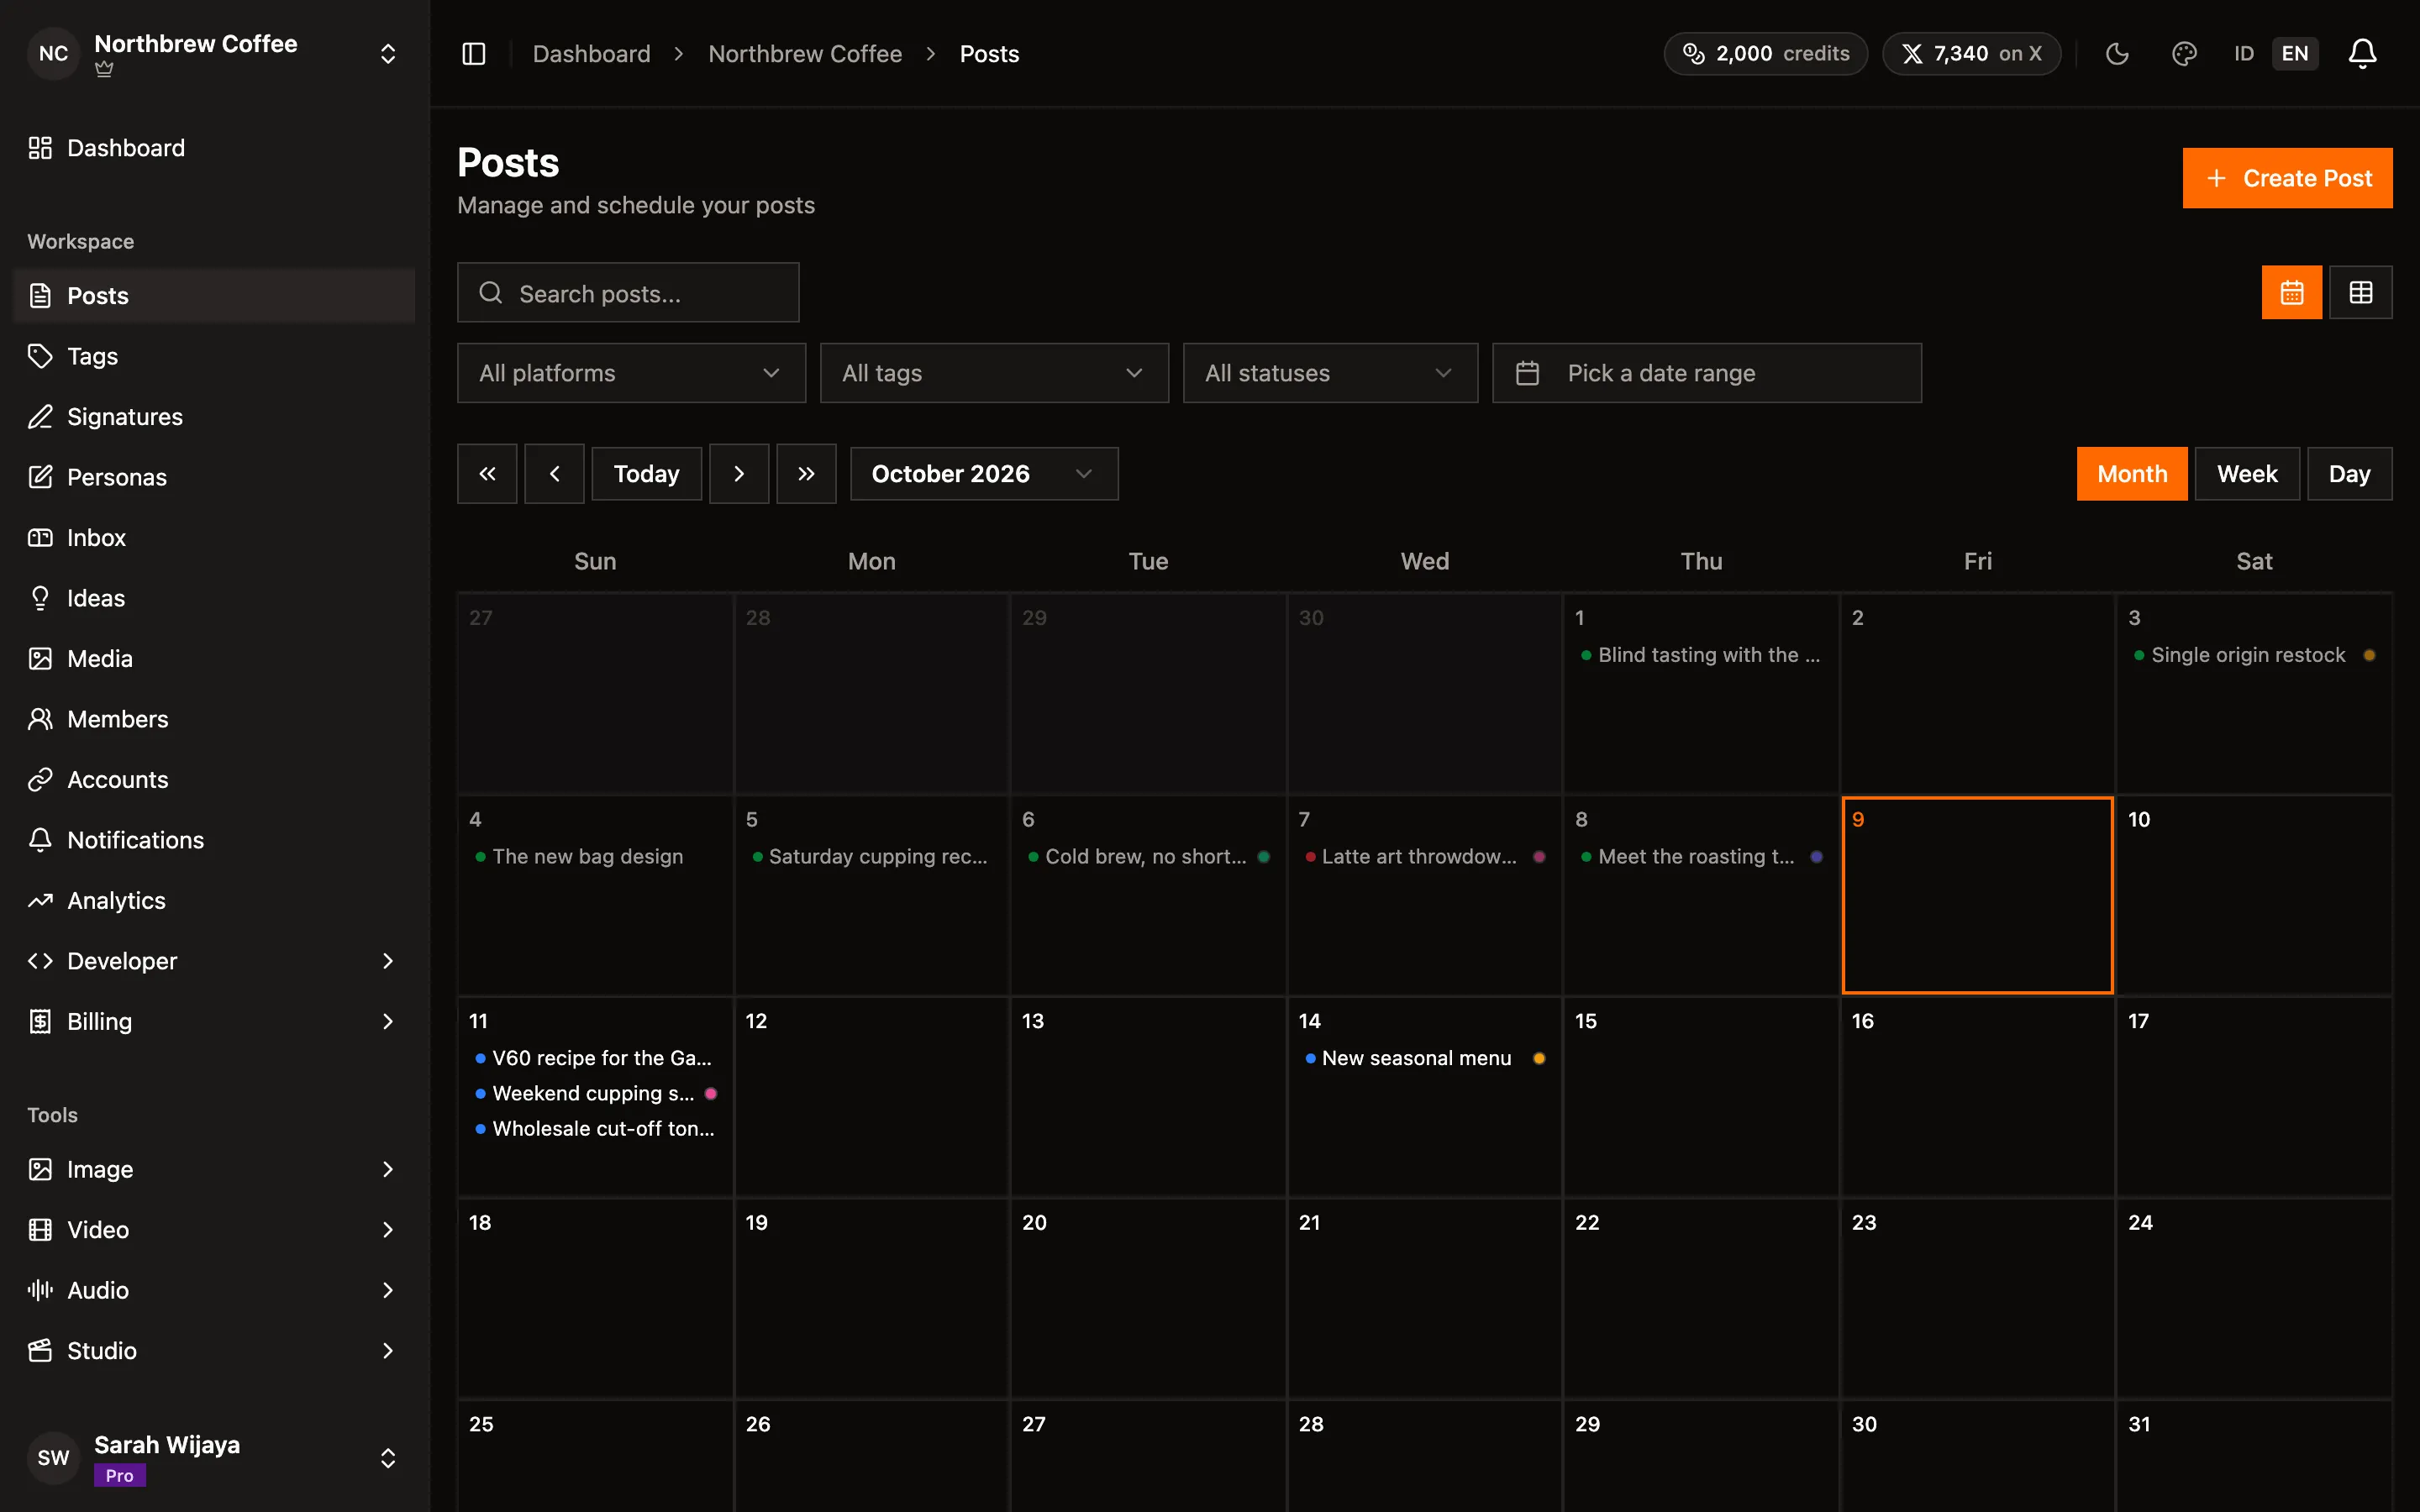Expand the Audio tools

(214, 1290)
